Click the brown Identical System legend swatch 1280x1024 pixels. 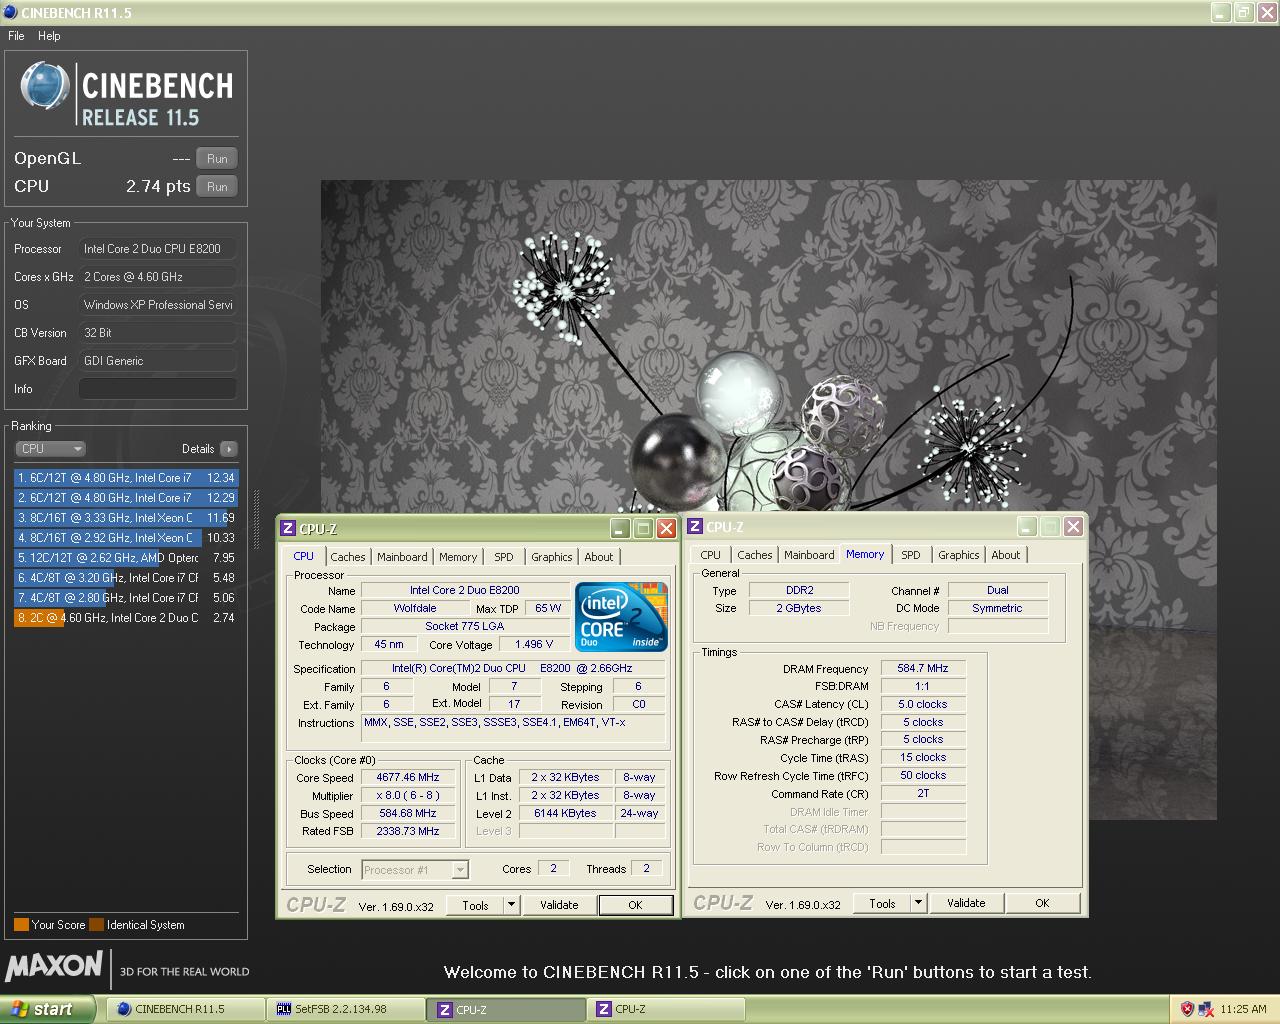click(96, 925)
